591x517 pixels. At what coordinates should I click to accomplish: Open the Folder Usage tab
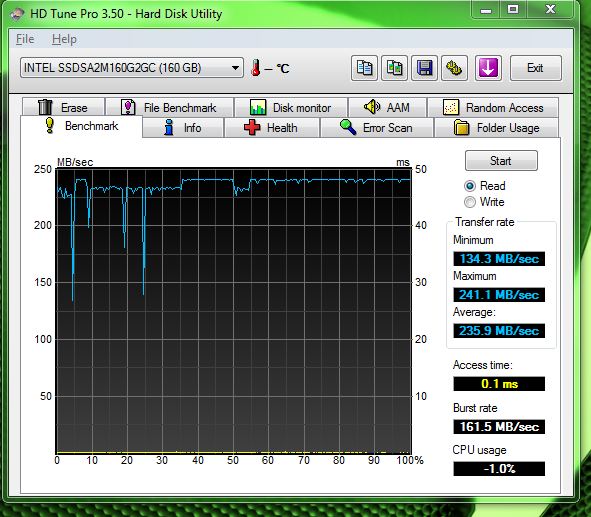(x=496, y=127)
